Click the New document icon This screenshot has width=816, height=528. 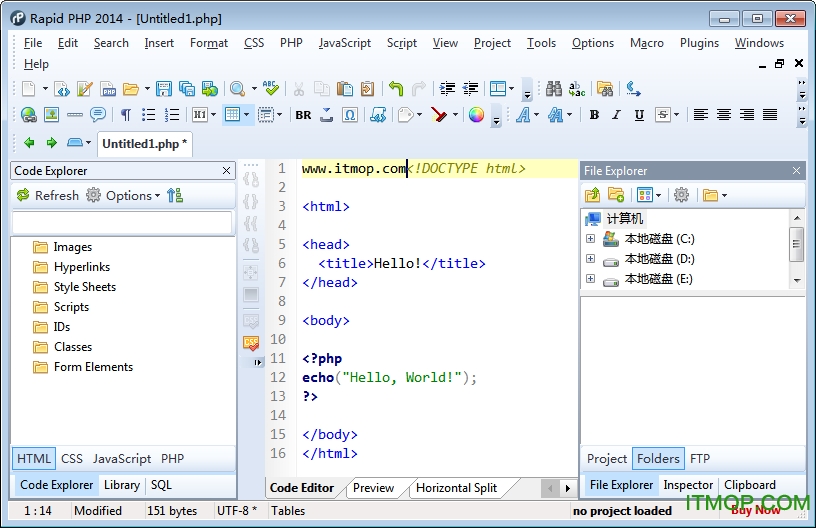coord(29,89)
